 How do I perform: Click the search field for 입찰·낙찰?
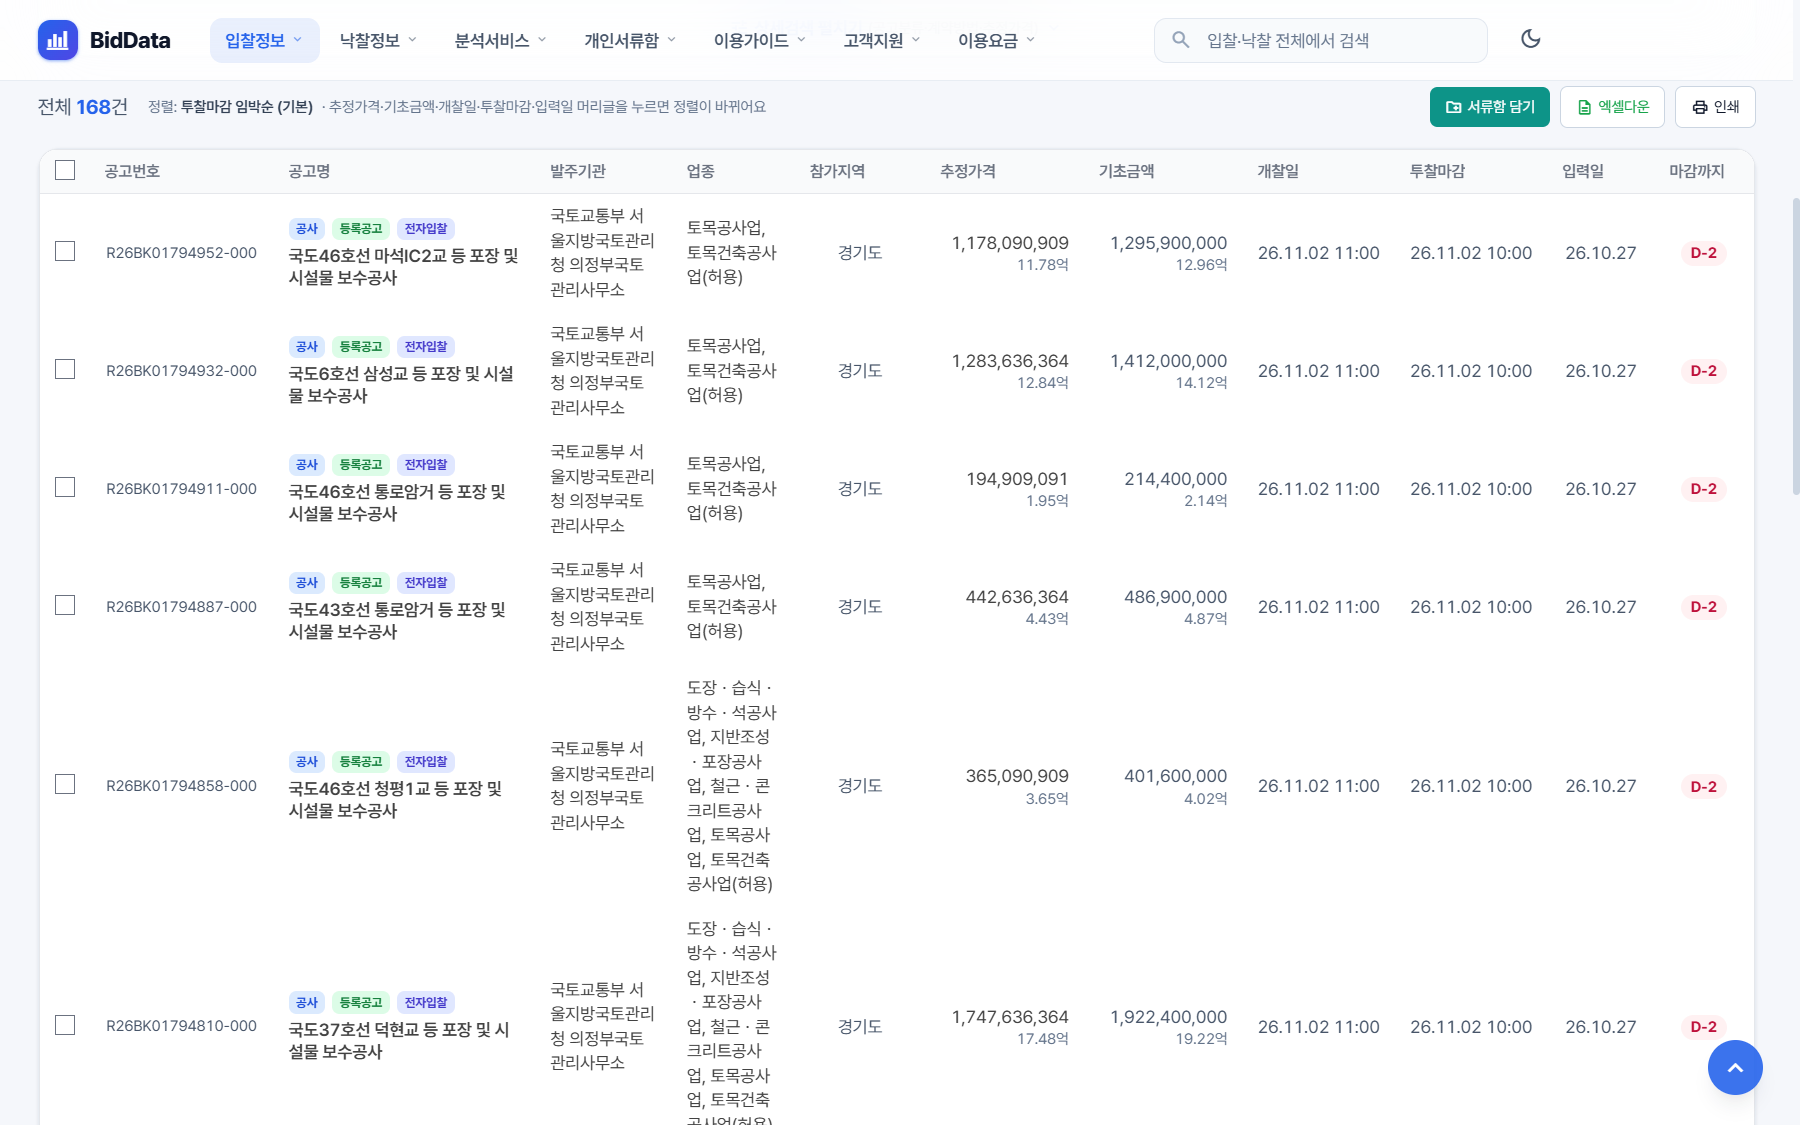point(1320,40)
